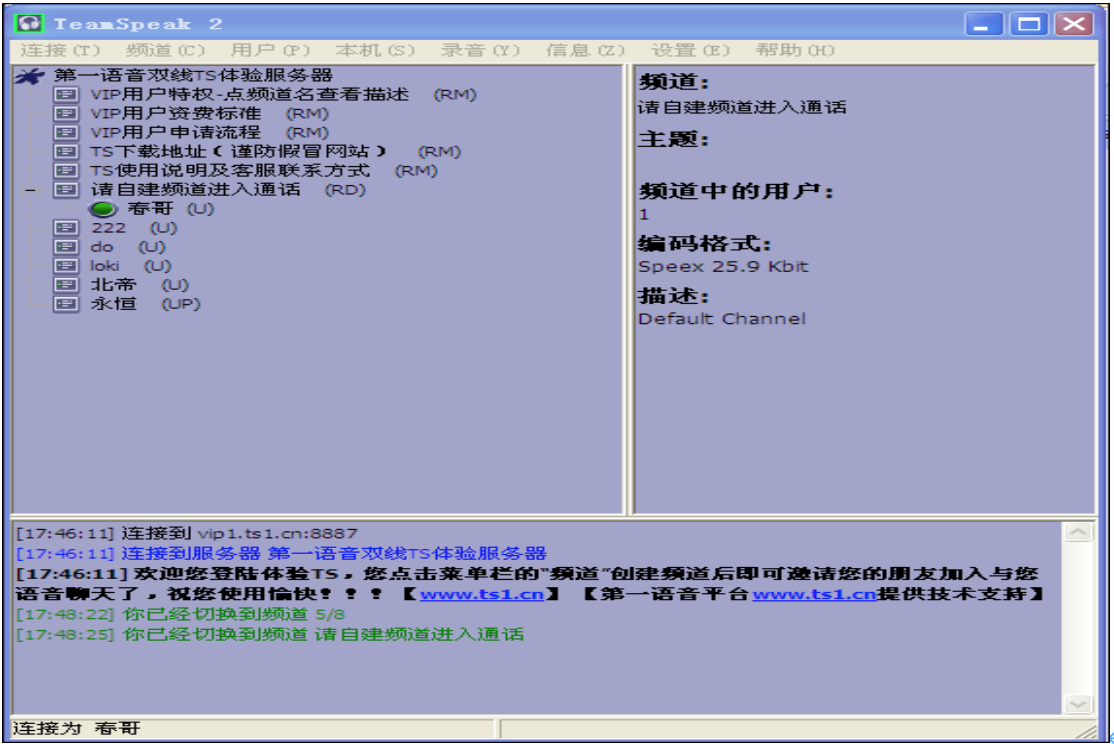Select the 北帝 channel in the tree
This screenshot has width=1114, height=744.
107,286
